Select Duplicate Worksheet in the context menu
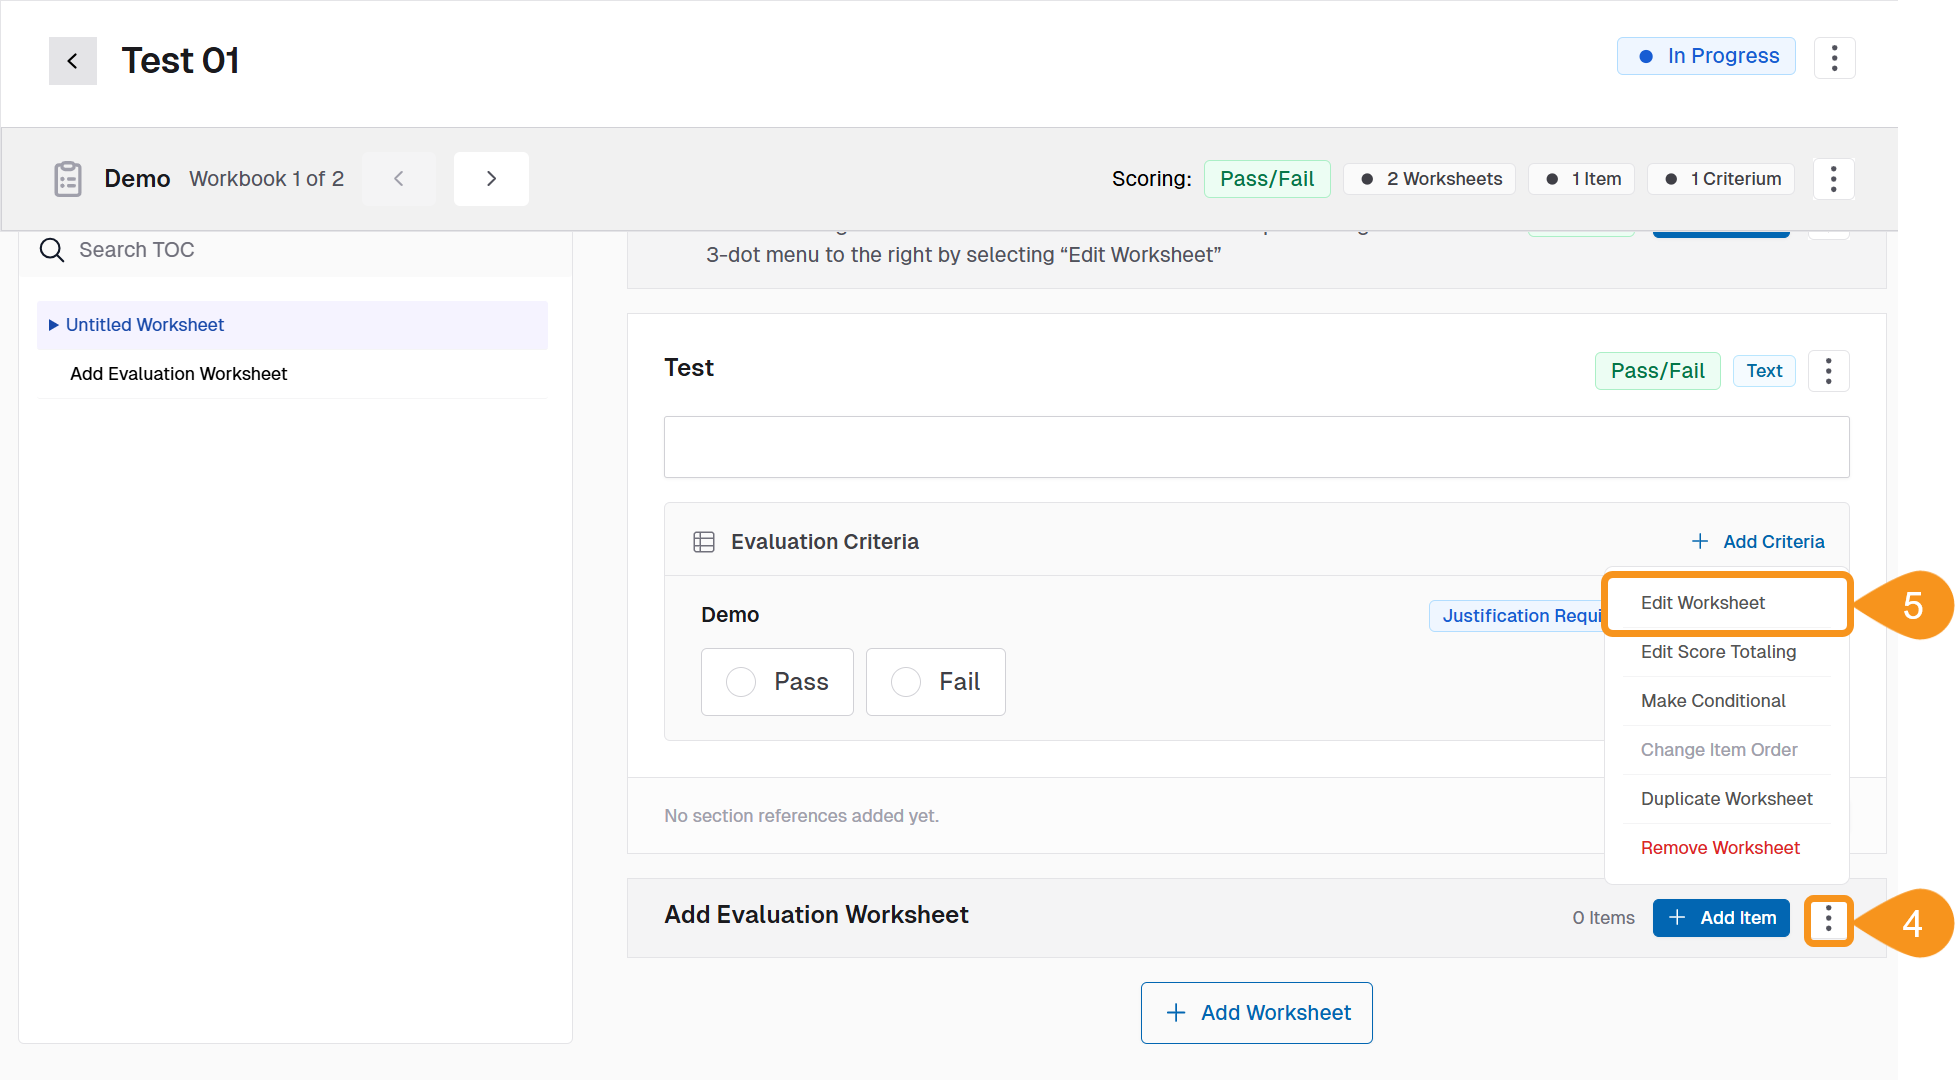This screenshot has width=1956, height=1080. [1726, 798]
